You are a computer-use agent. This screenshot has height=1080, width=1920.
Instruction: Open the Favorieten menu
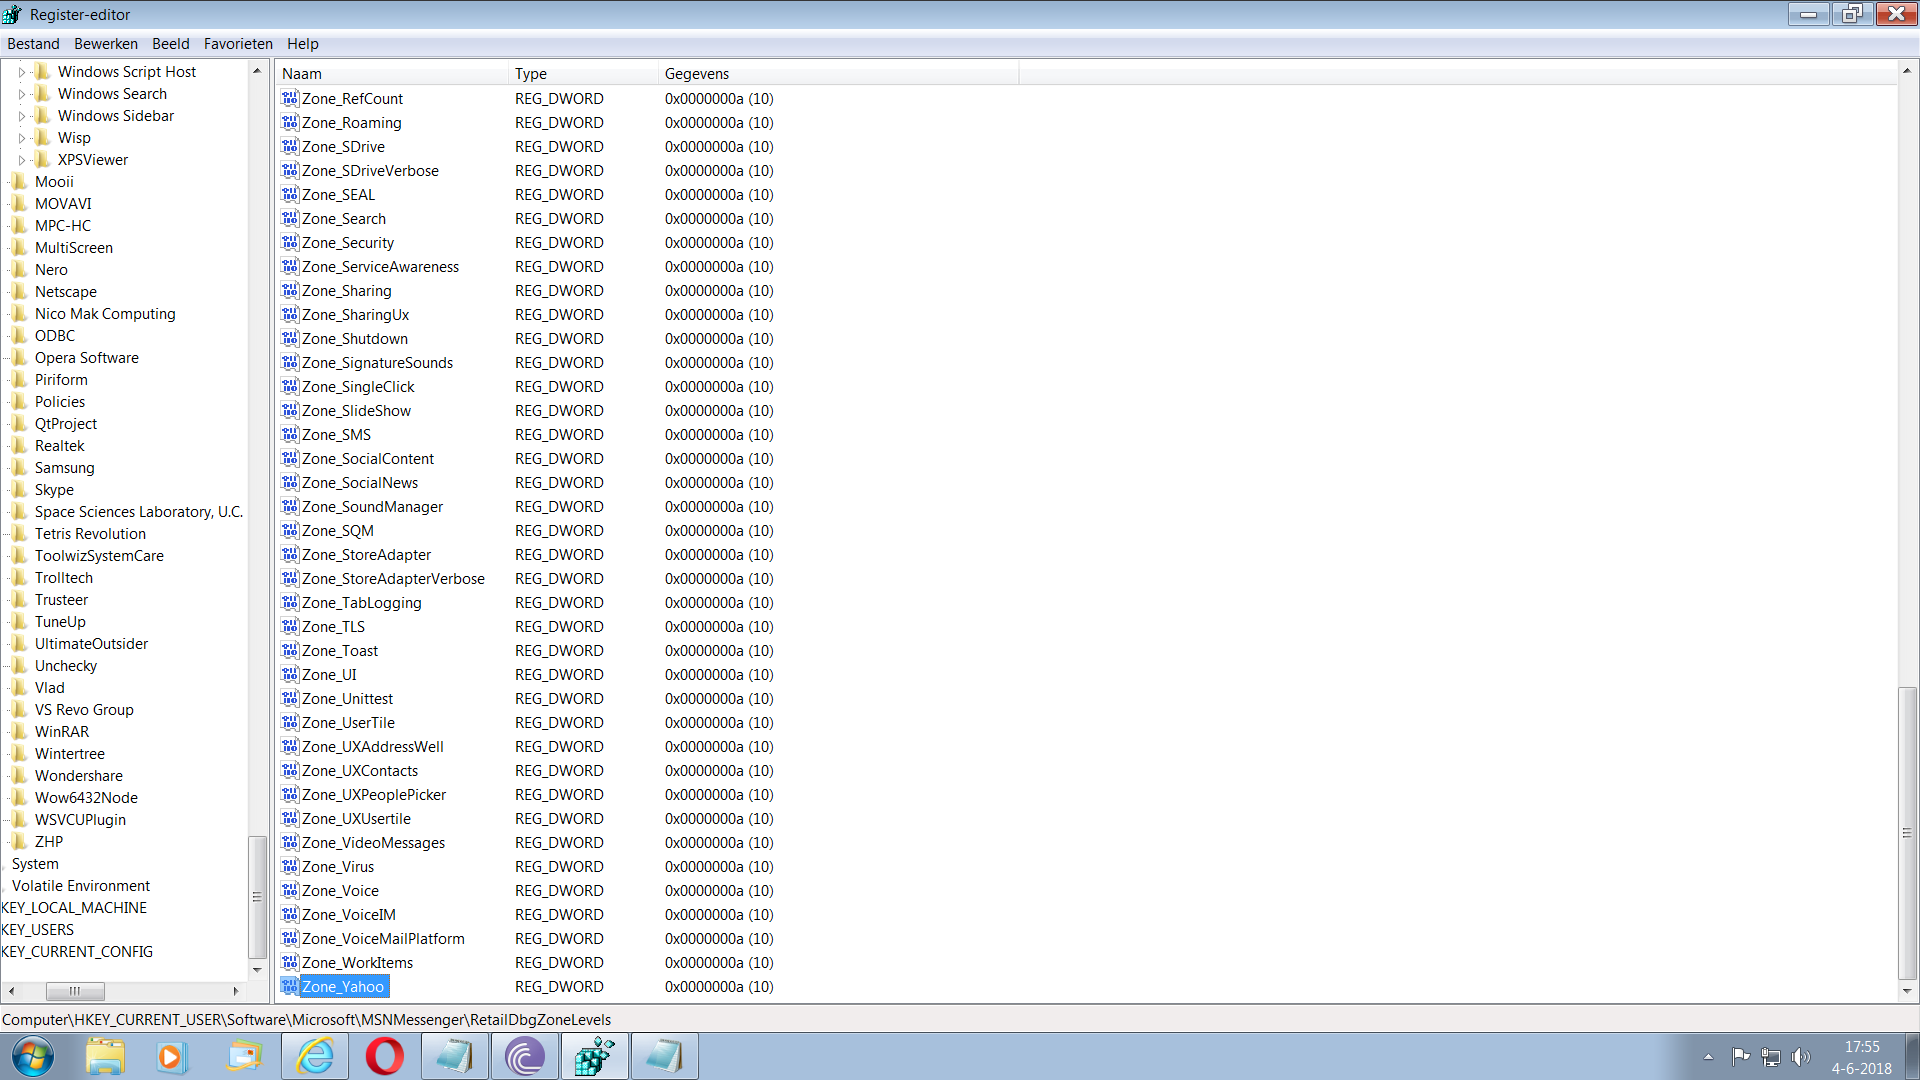[x=238, y=44]
